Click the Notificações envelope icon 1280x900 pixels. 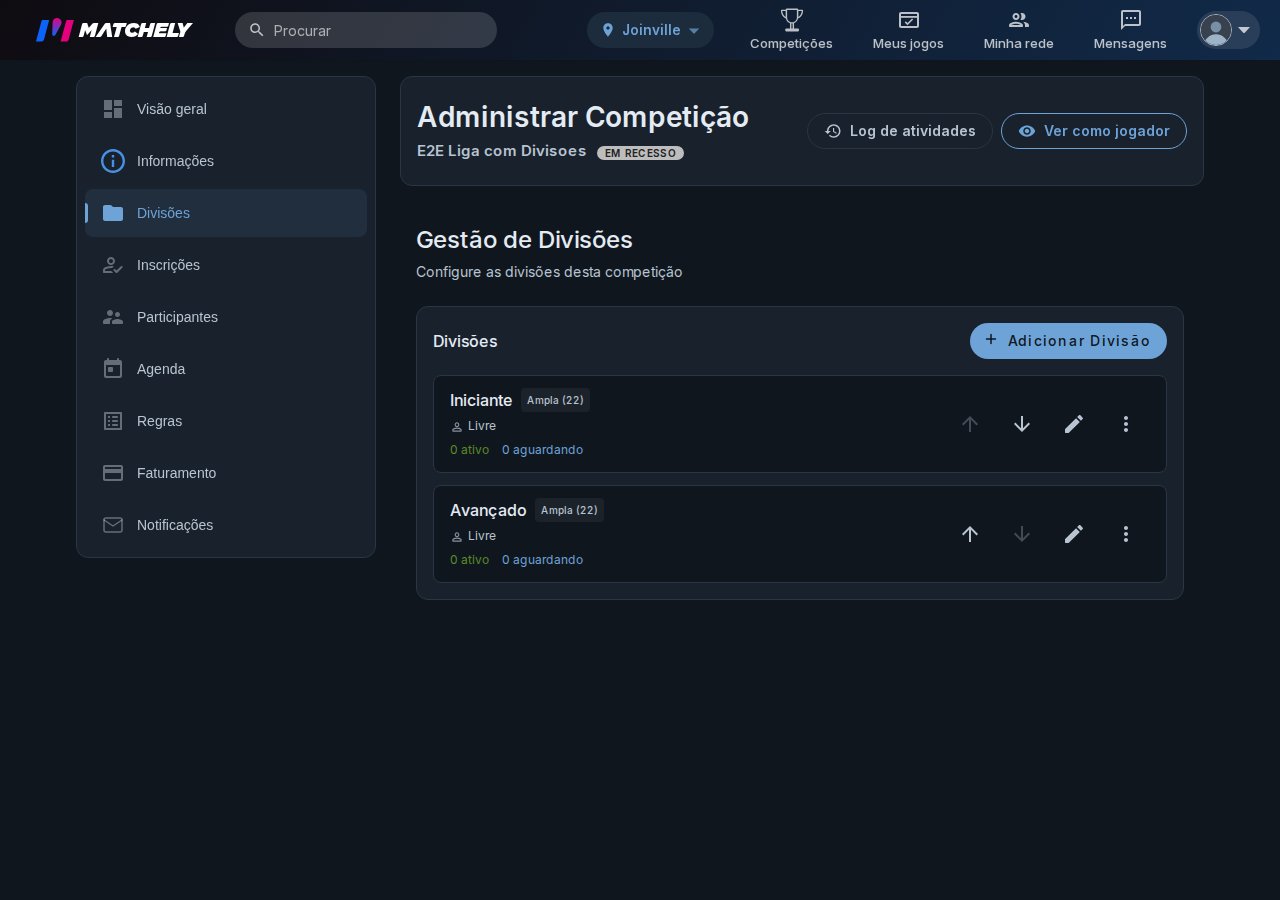click(x=113, y=525)
